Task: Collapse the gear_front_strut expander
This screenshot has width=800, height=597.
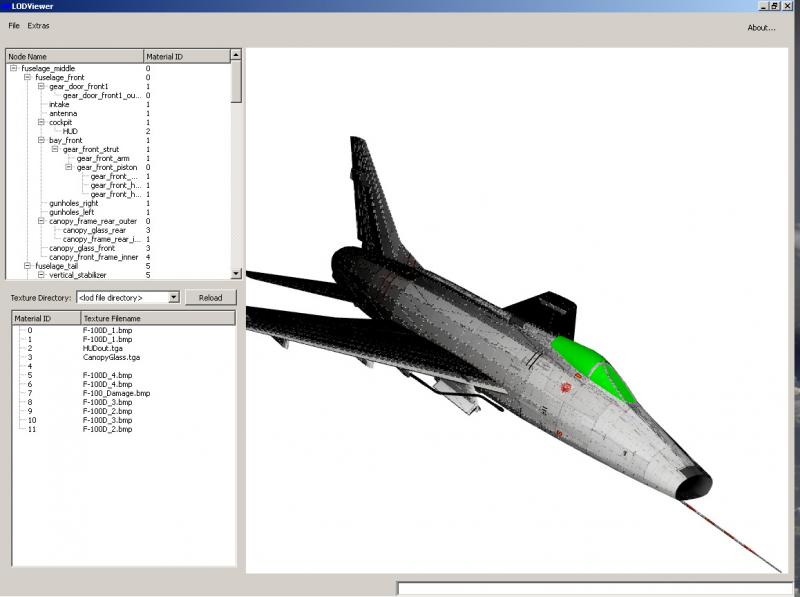Action: click(55, 149)
